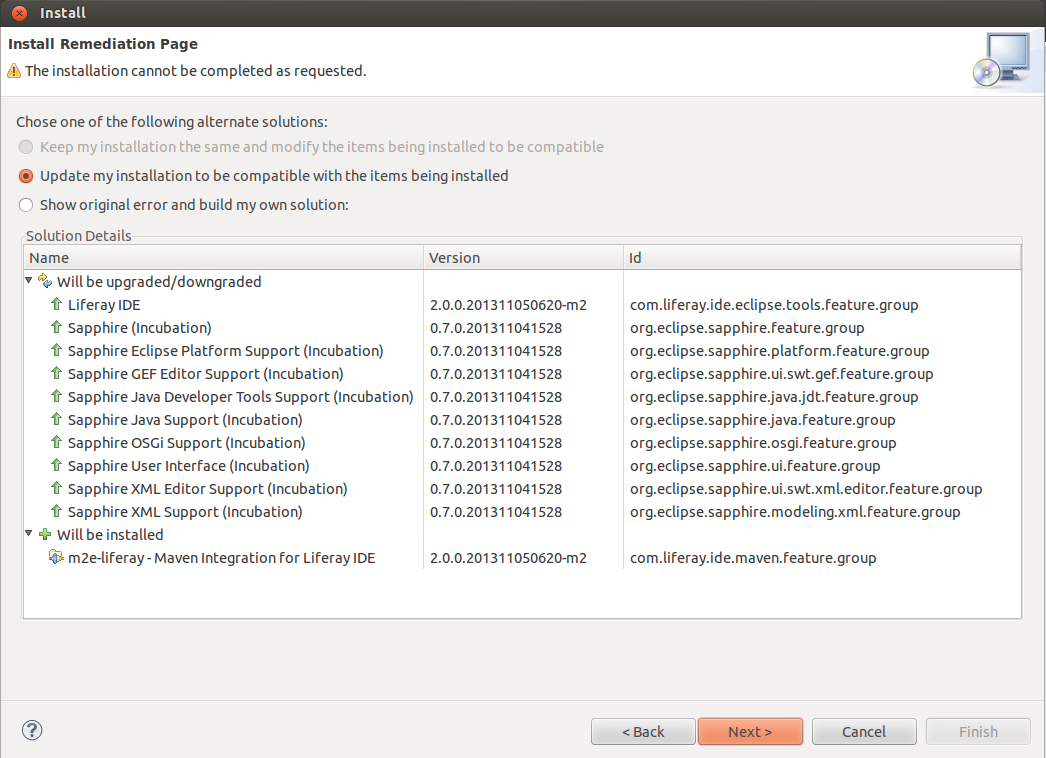1046x758 pixels.
Task: Choose 'Keep my installation the same' radio option
Action: pyautogui.click(x=27, y=147)
